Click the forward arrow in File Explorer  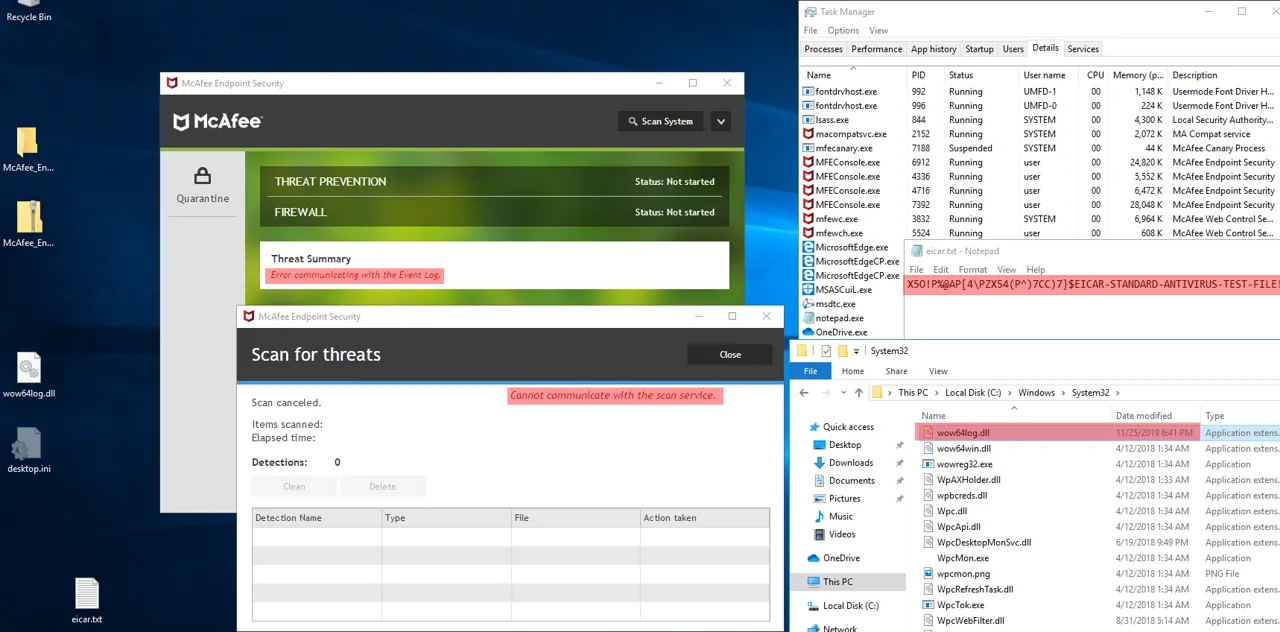(824, 393)
